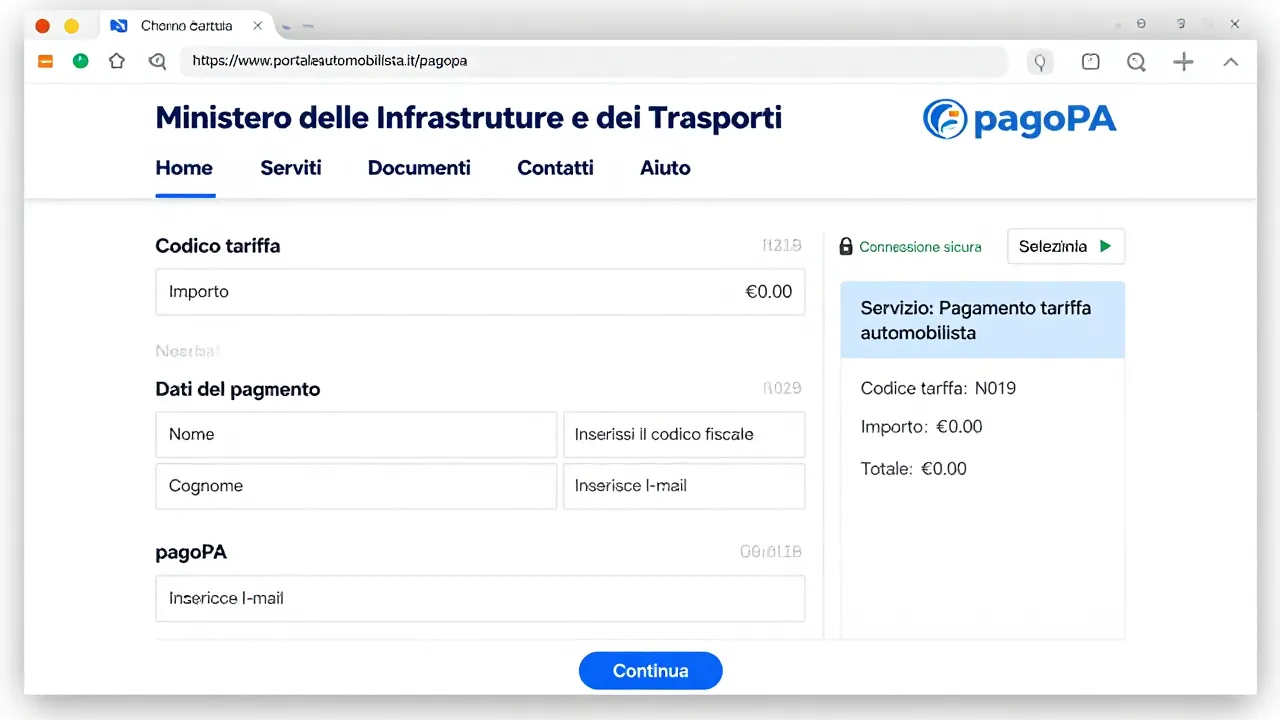Collapse toolbar with the chevron up icon
Viewport: 1280px width, 720px height.
point(1231,62)
